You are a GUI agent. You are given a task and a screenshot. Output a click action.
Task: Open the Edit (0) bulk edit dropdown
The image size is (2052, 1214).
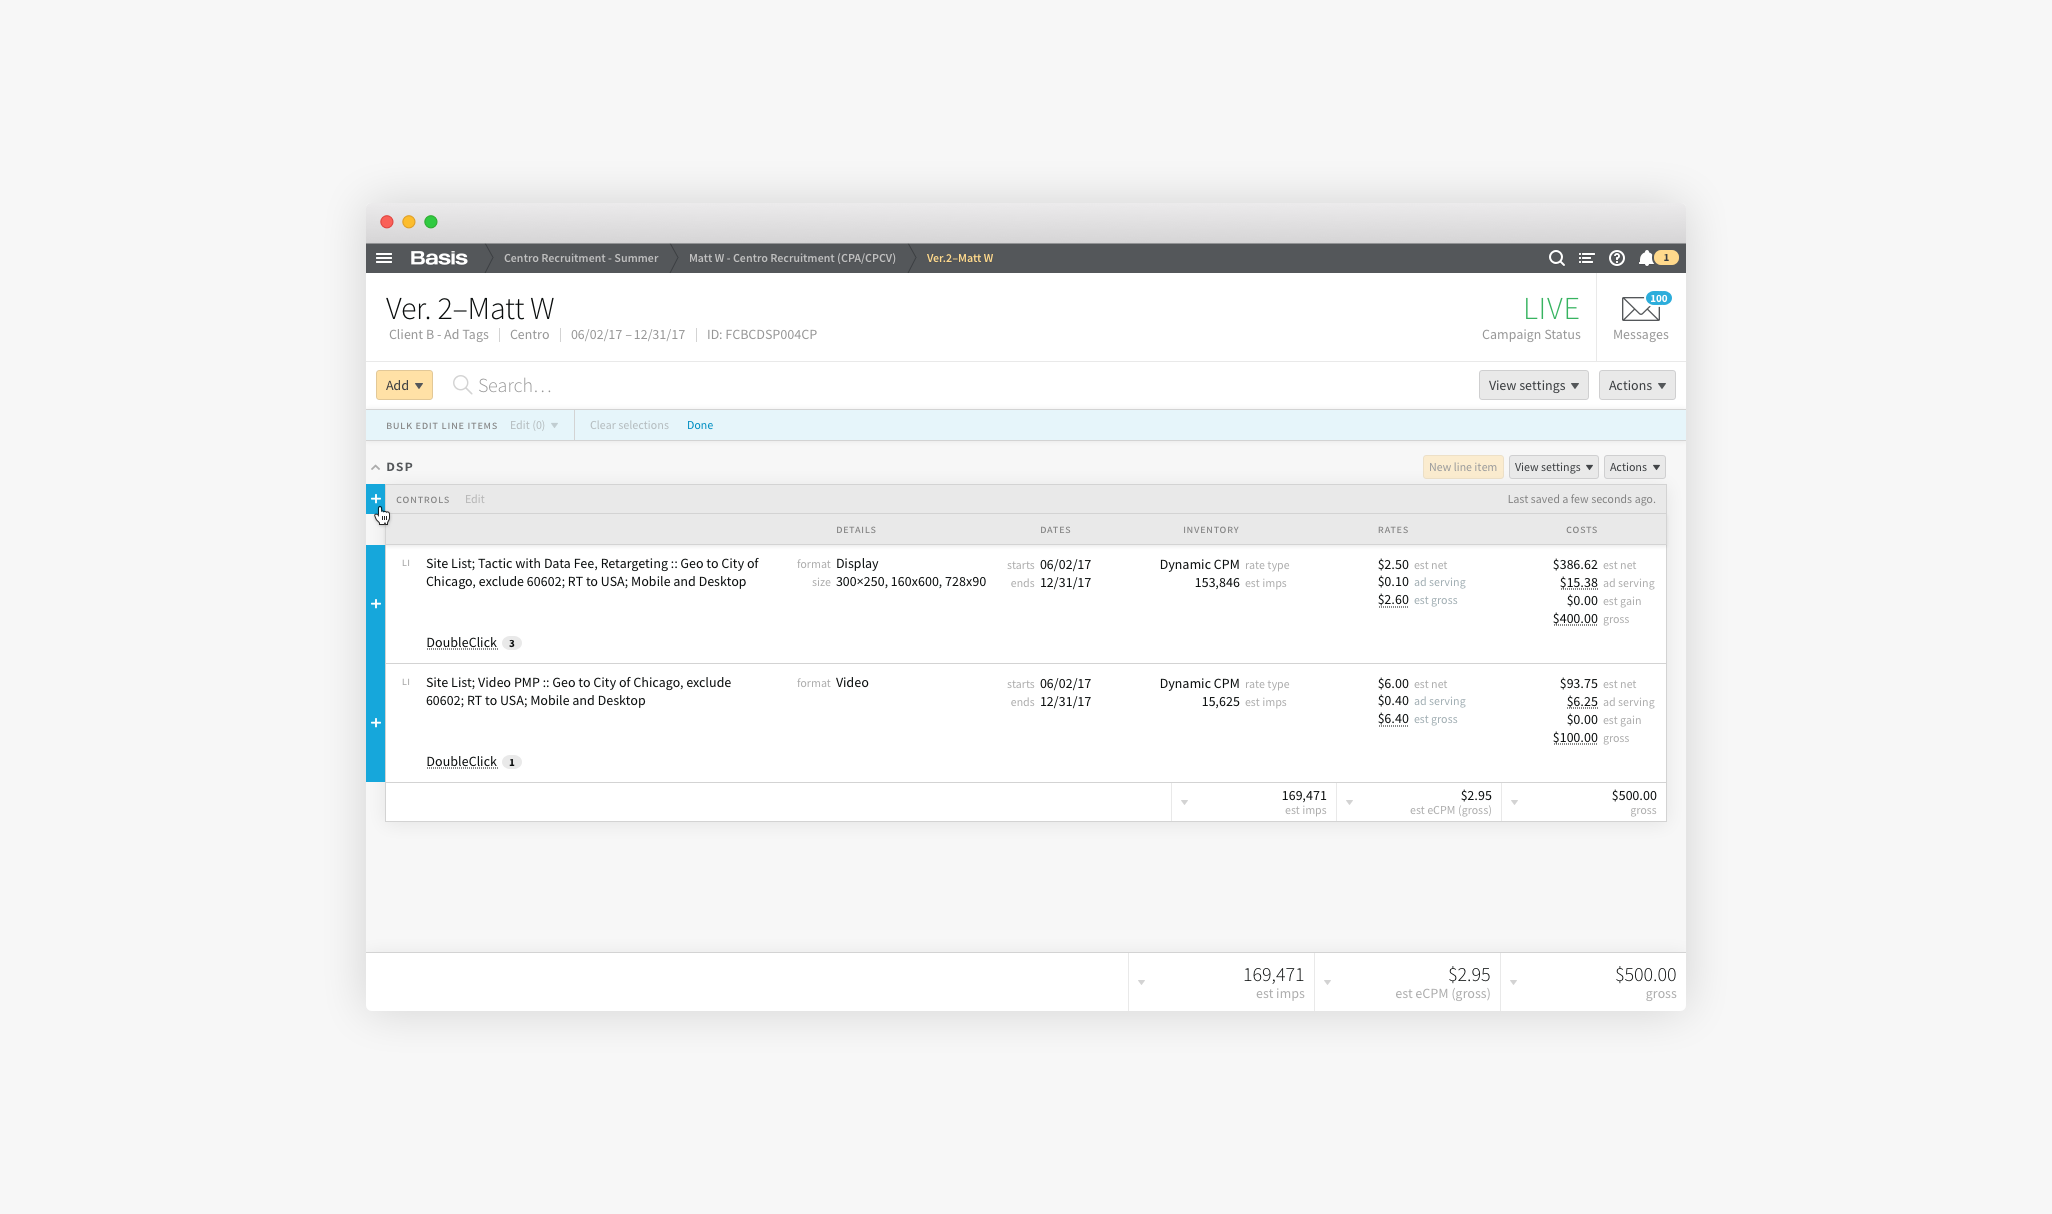[534, 425]
